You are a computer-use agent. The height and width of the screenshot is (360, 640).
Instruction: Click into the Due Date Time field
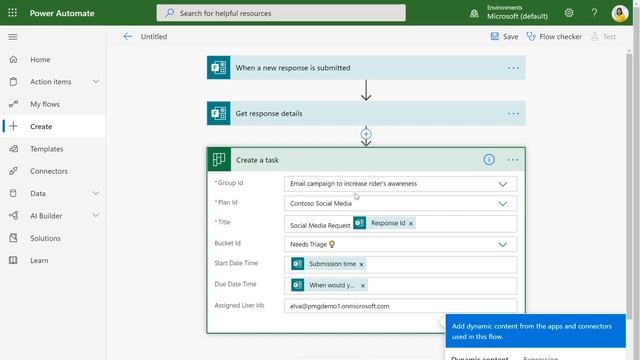pos(400,286)
